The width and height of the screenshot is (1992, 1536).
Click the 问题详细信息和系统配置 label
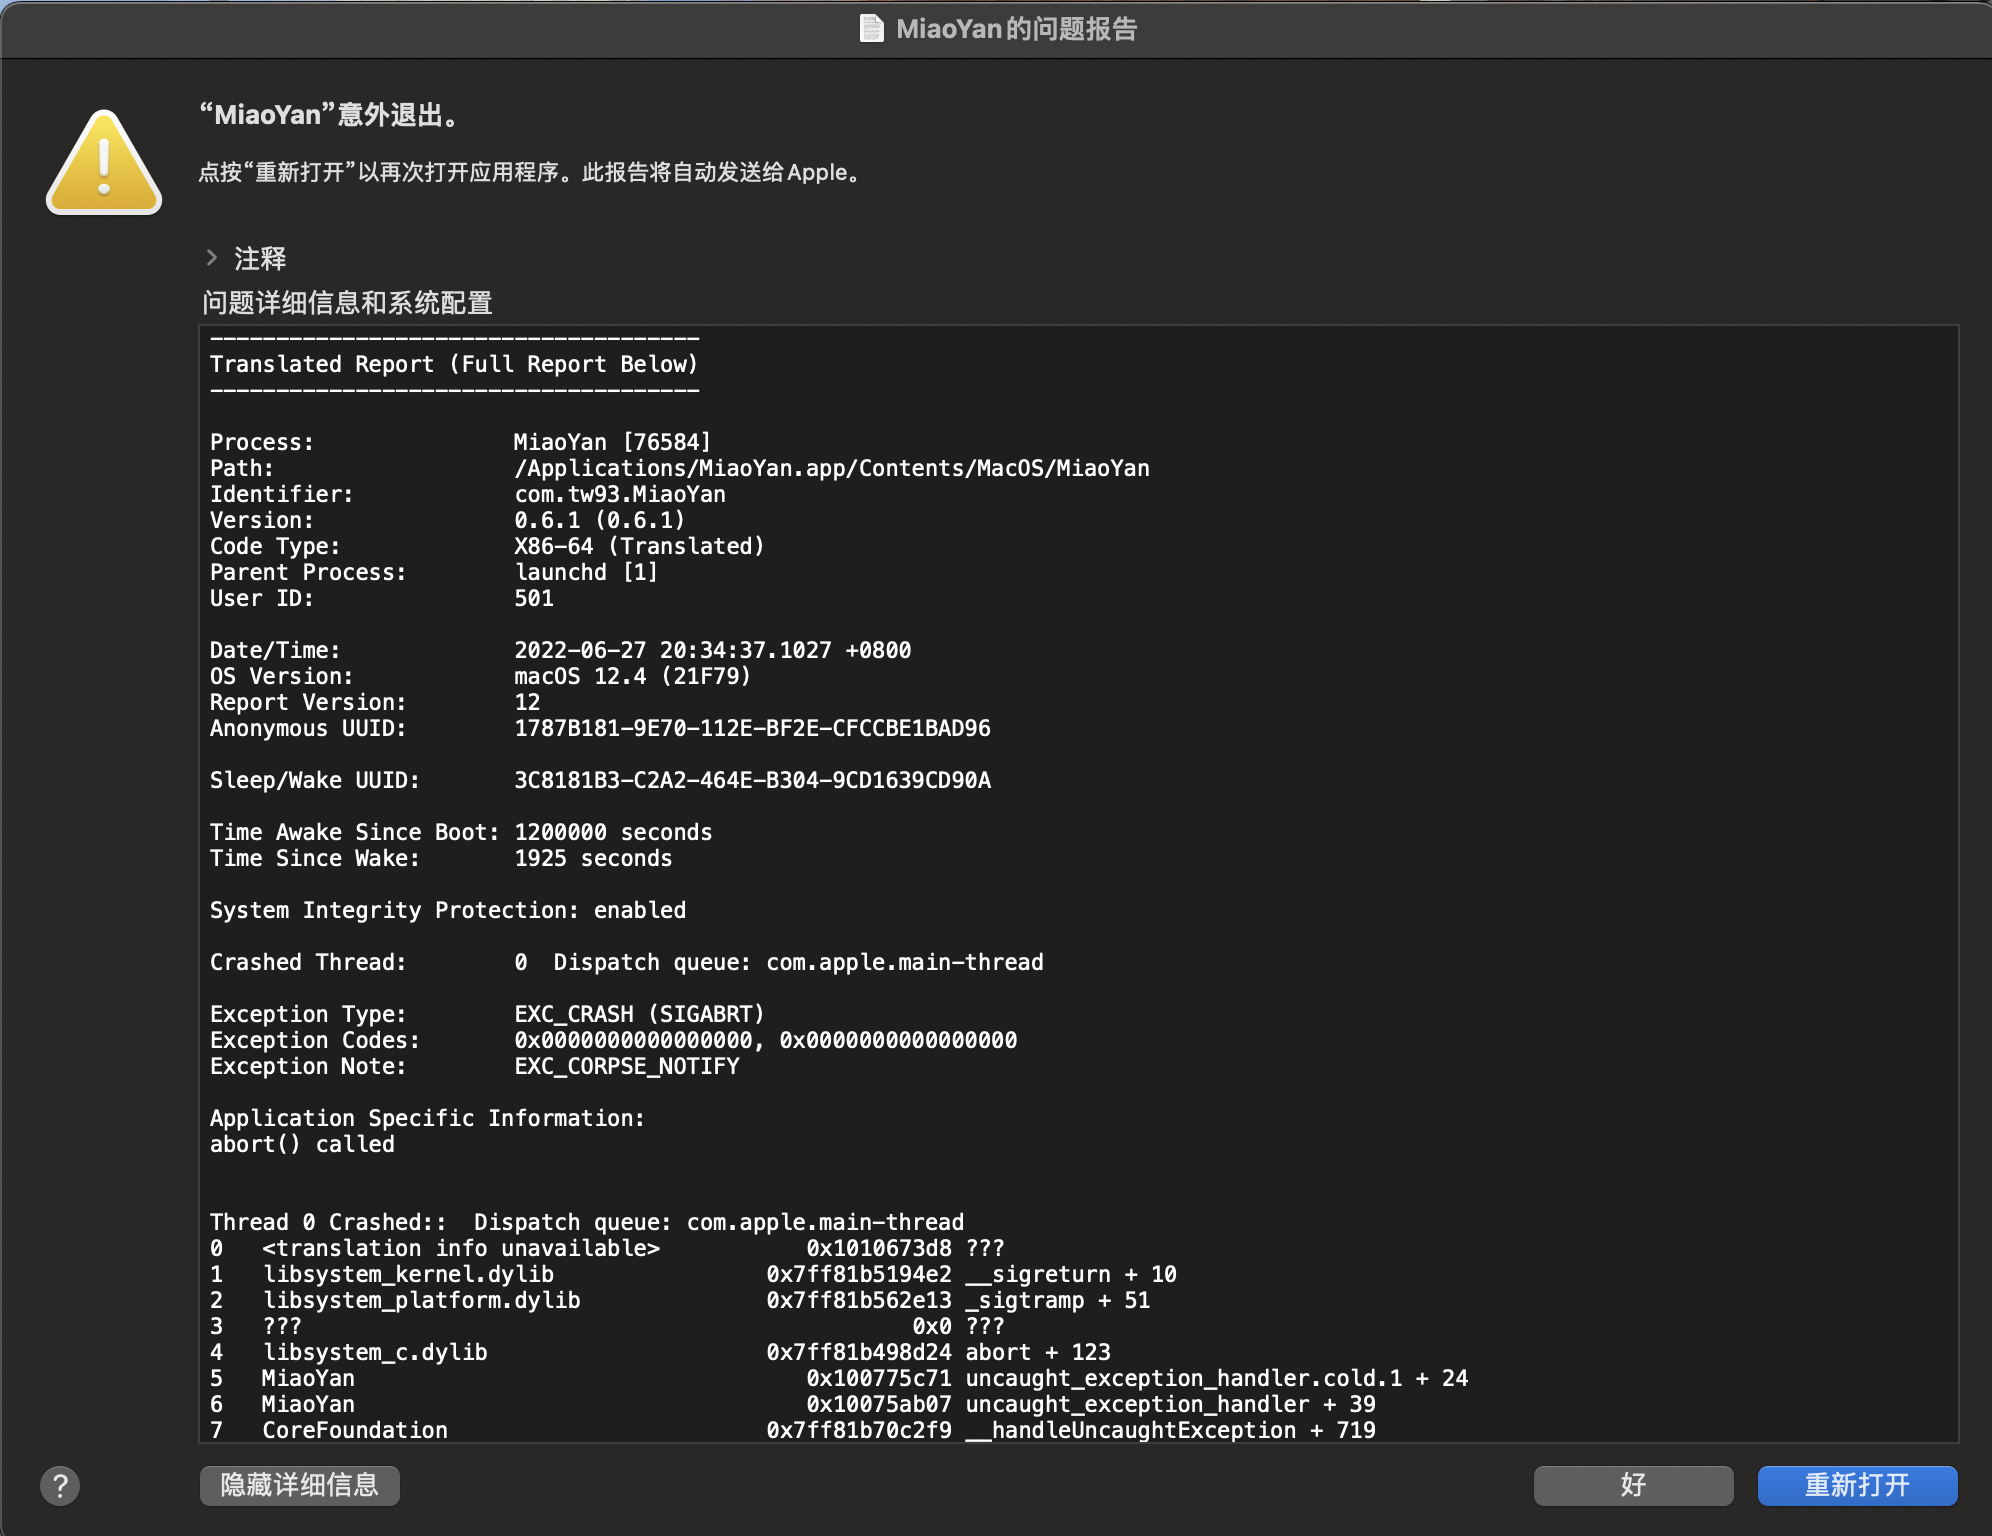coord(347,302)
